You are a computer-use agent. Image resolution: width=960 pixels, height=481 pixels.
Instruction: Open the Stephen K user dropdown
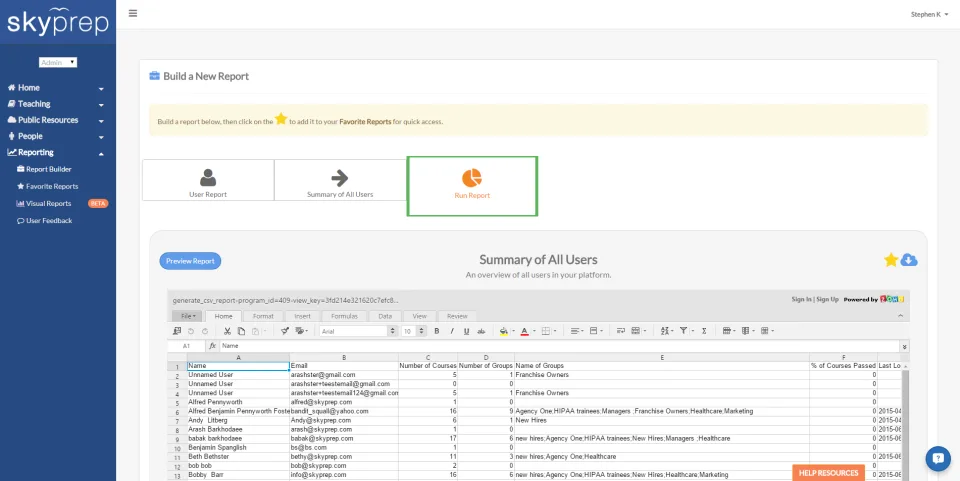click(929, 15)
